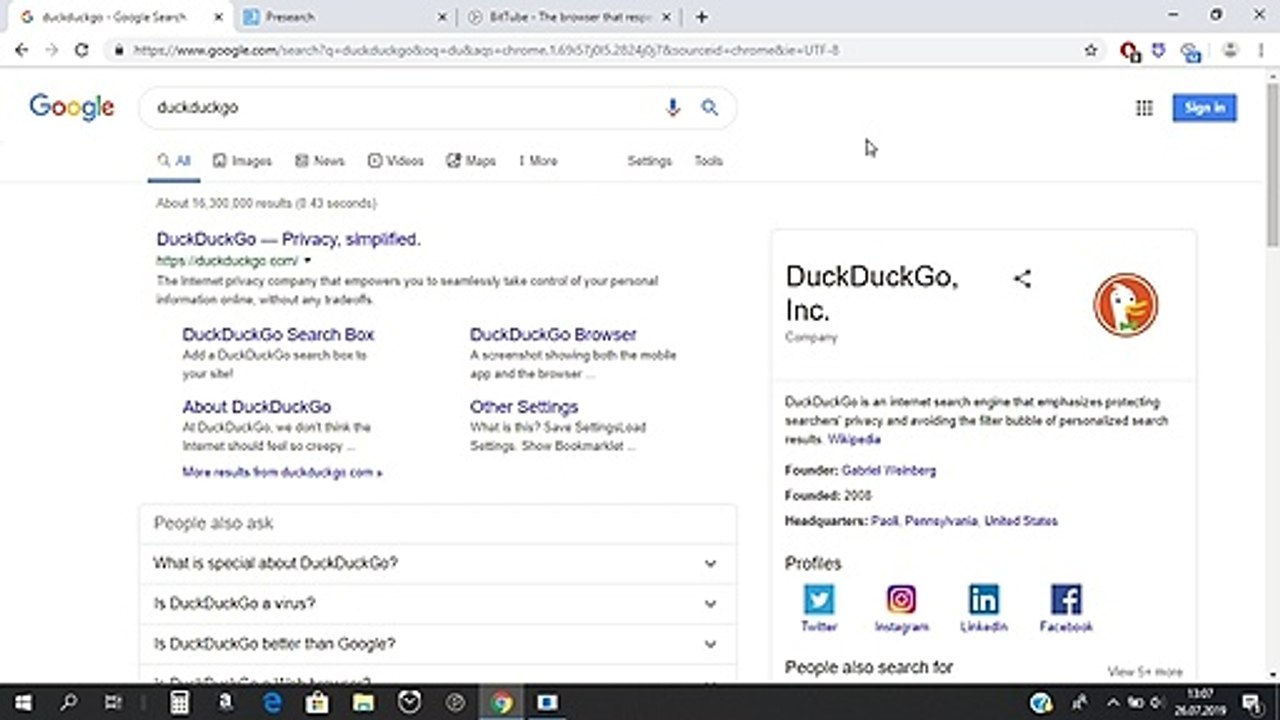This screenshot has width=1280, height=720.
Task: Select the All results tab
Action: (174, 161)
